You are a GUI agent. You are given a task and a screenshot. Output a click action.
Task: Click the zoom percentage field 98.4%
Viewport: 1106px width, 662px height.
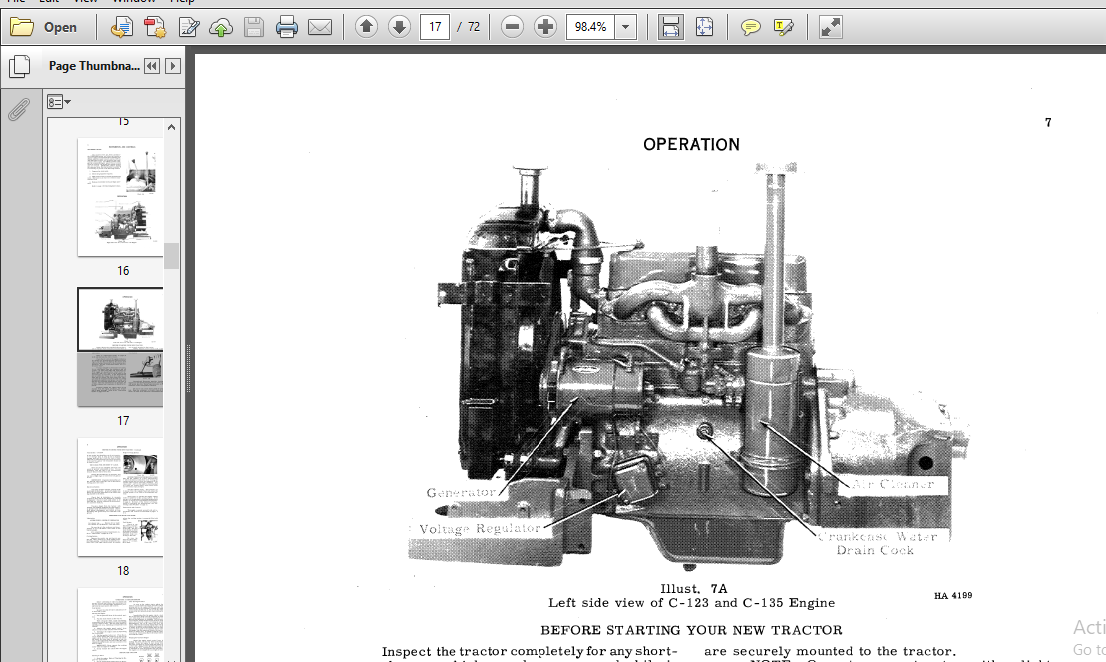[x=590, y=27]
